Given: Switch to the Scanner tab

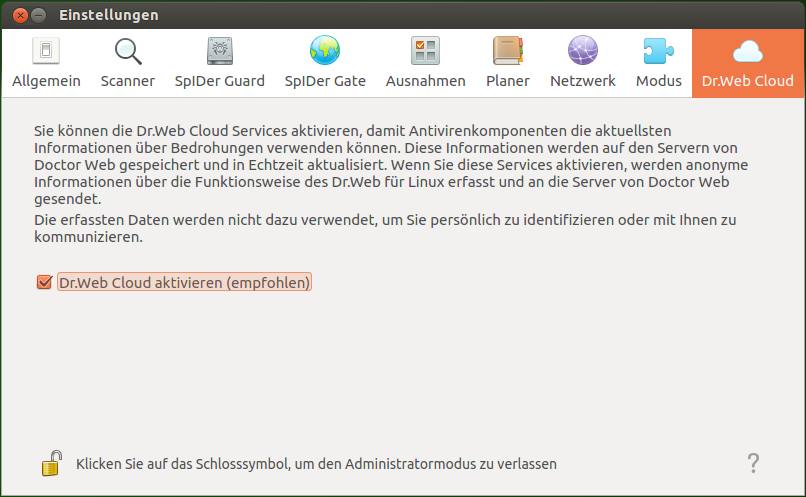Looking at the screenshot, I should coord(127,63).
